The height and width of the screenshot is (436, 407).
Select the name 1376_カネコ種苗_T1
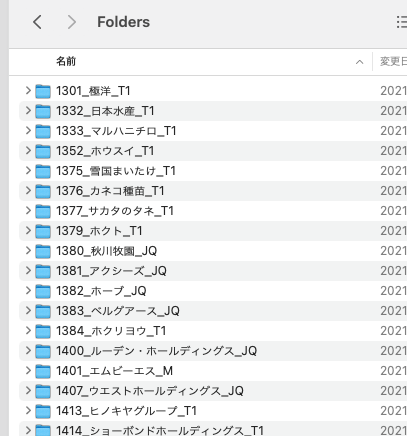pos(110,191)
